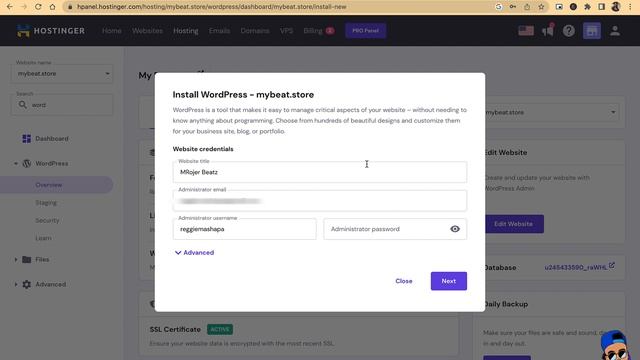Open the mybeat.store dropdown on right panel

[x=551, y=112]
